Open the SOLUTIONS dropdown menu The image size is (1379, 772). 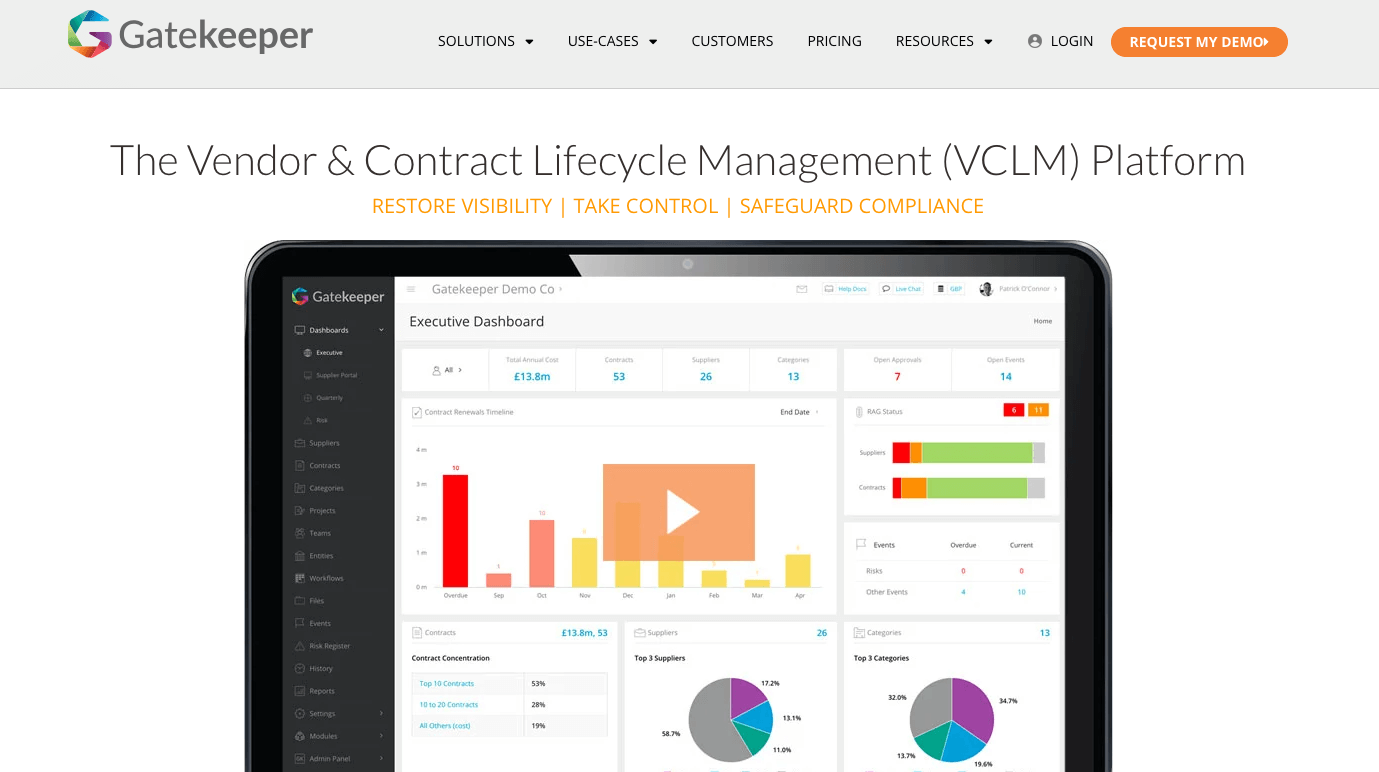486,41
